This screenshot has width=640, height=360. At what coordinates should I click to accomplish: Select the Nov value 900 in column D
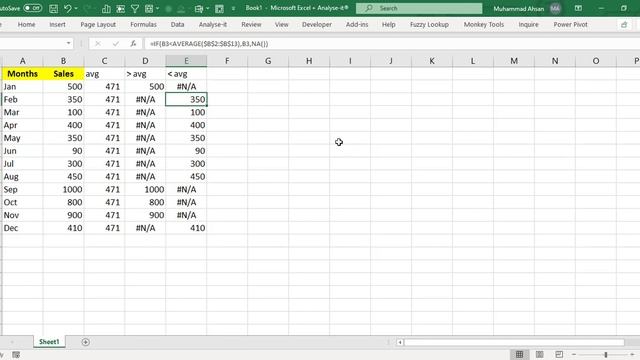pyautogui.click(x=145, y=215)
